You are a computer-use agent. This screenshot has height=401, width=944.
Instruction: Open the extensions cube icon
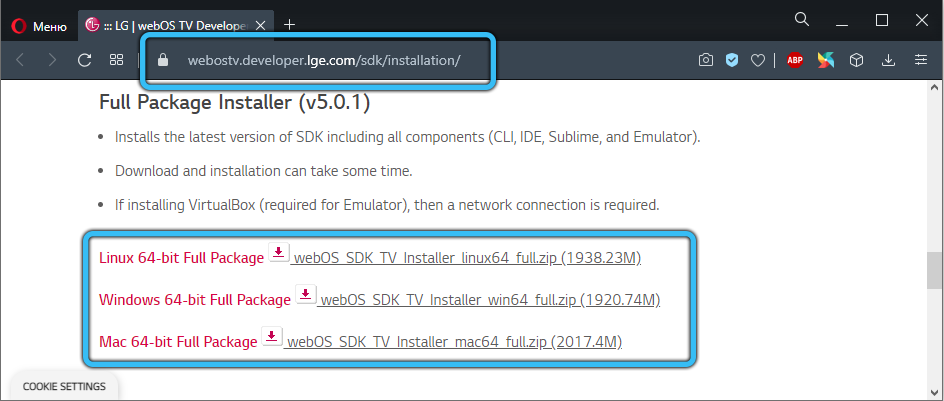tap(856, 61)
